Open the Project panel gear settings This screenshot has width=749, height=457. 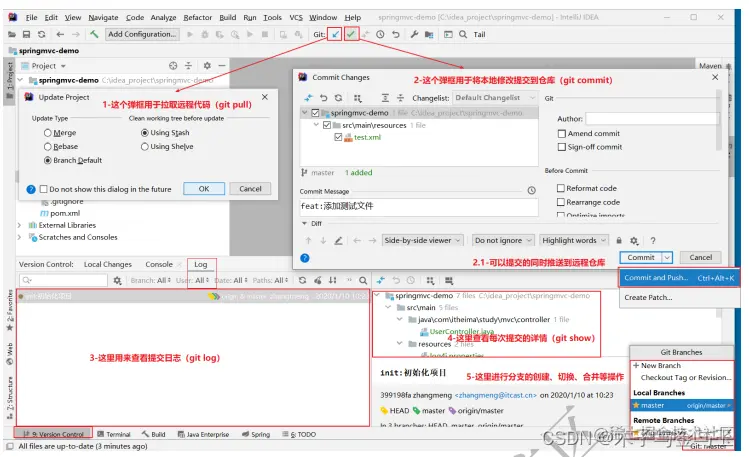pos(207,65)
